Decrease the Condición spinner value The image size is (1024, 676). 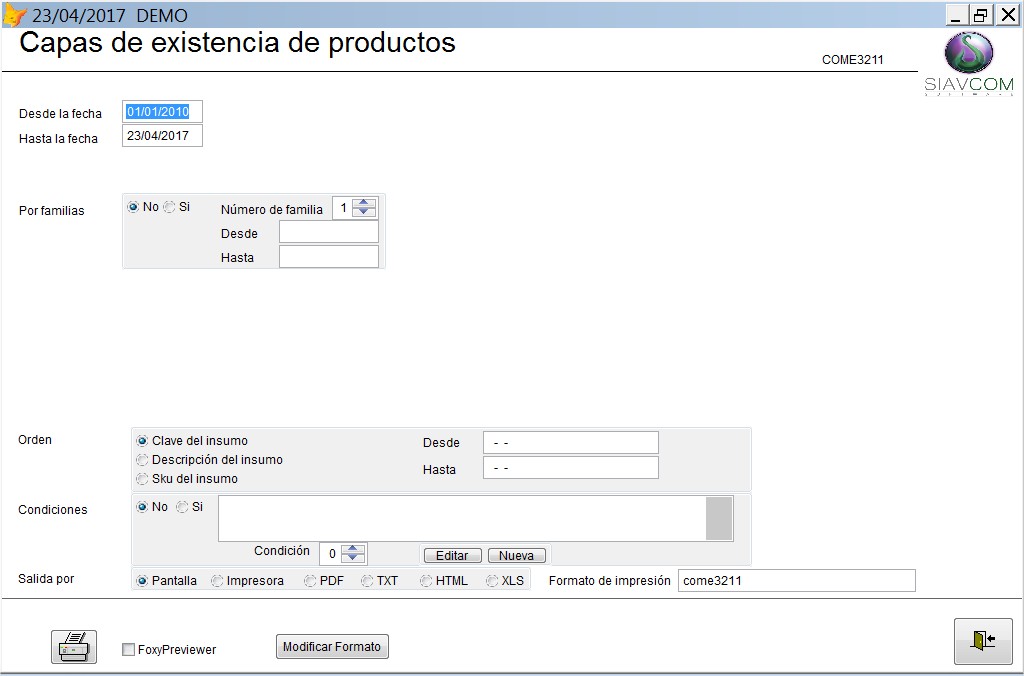353,558
